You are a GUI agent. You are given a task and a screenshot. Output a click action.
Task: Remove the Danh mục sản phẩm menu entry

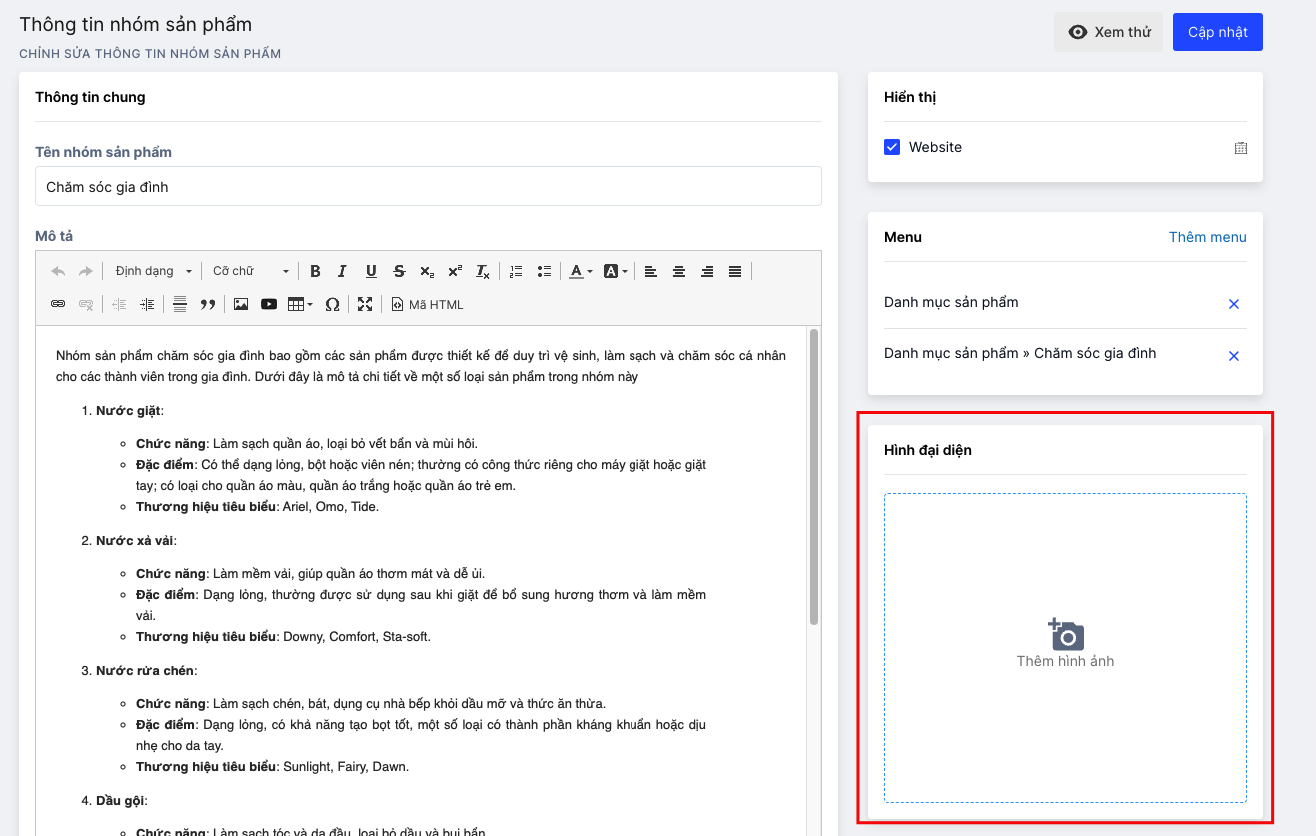tap(1233, 304)
